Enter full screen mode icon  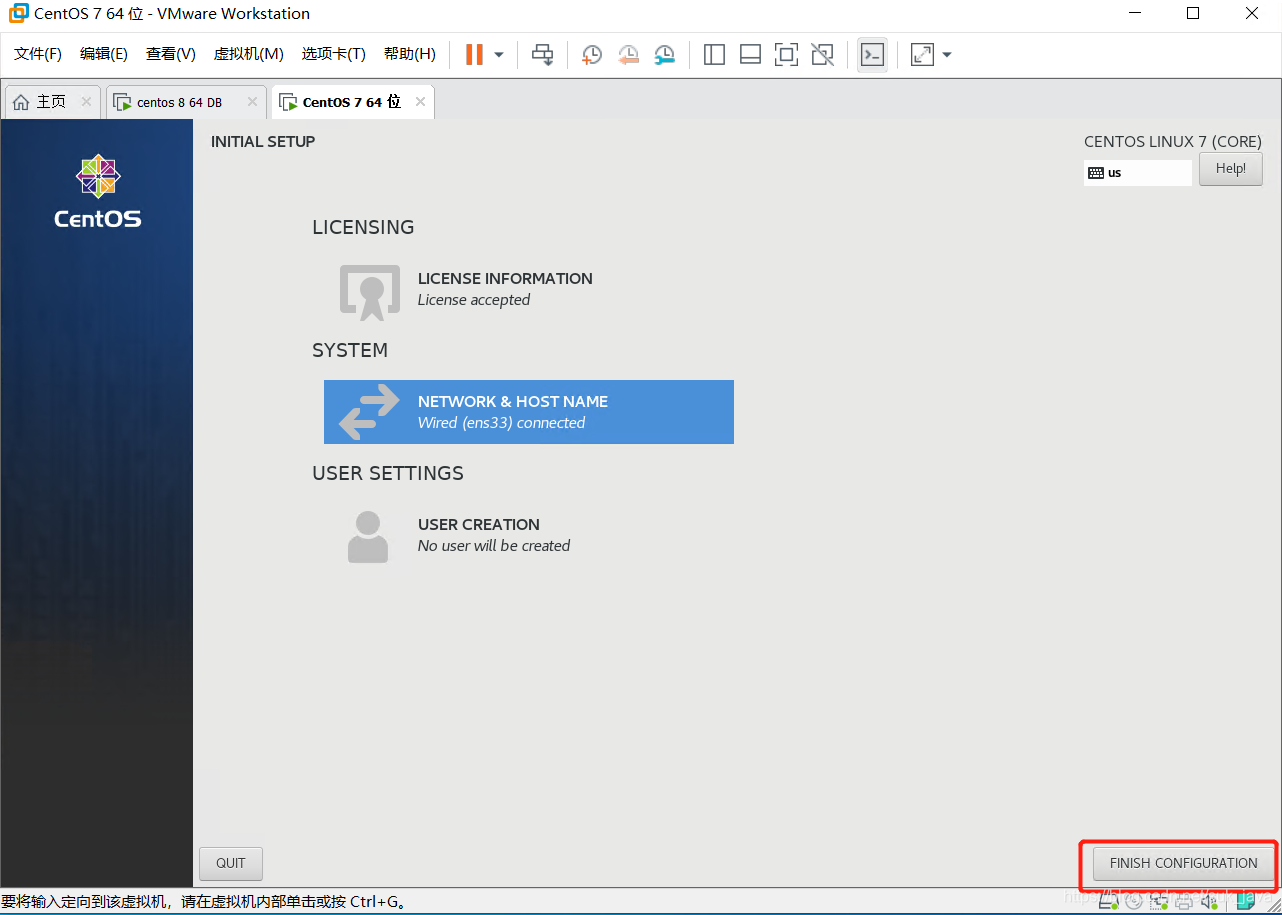tap(786, 54)
